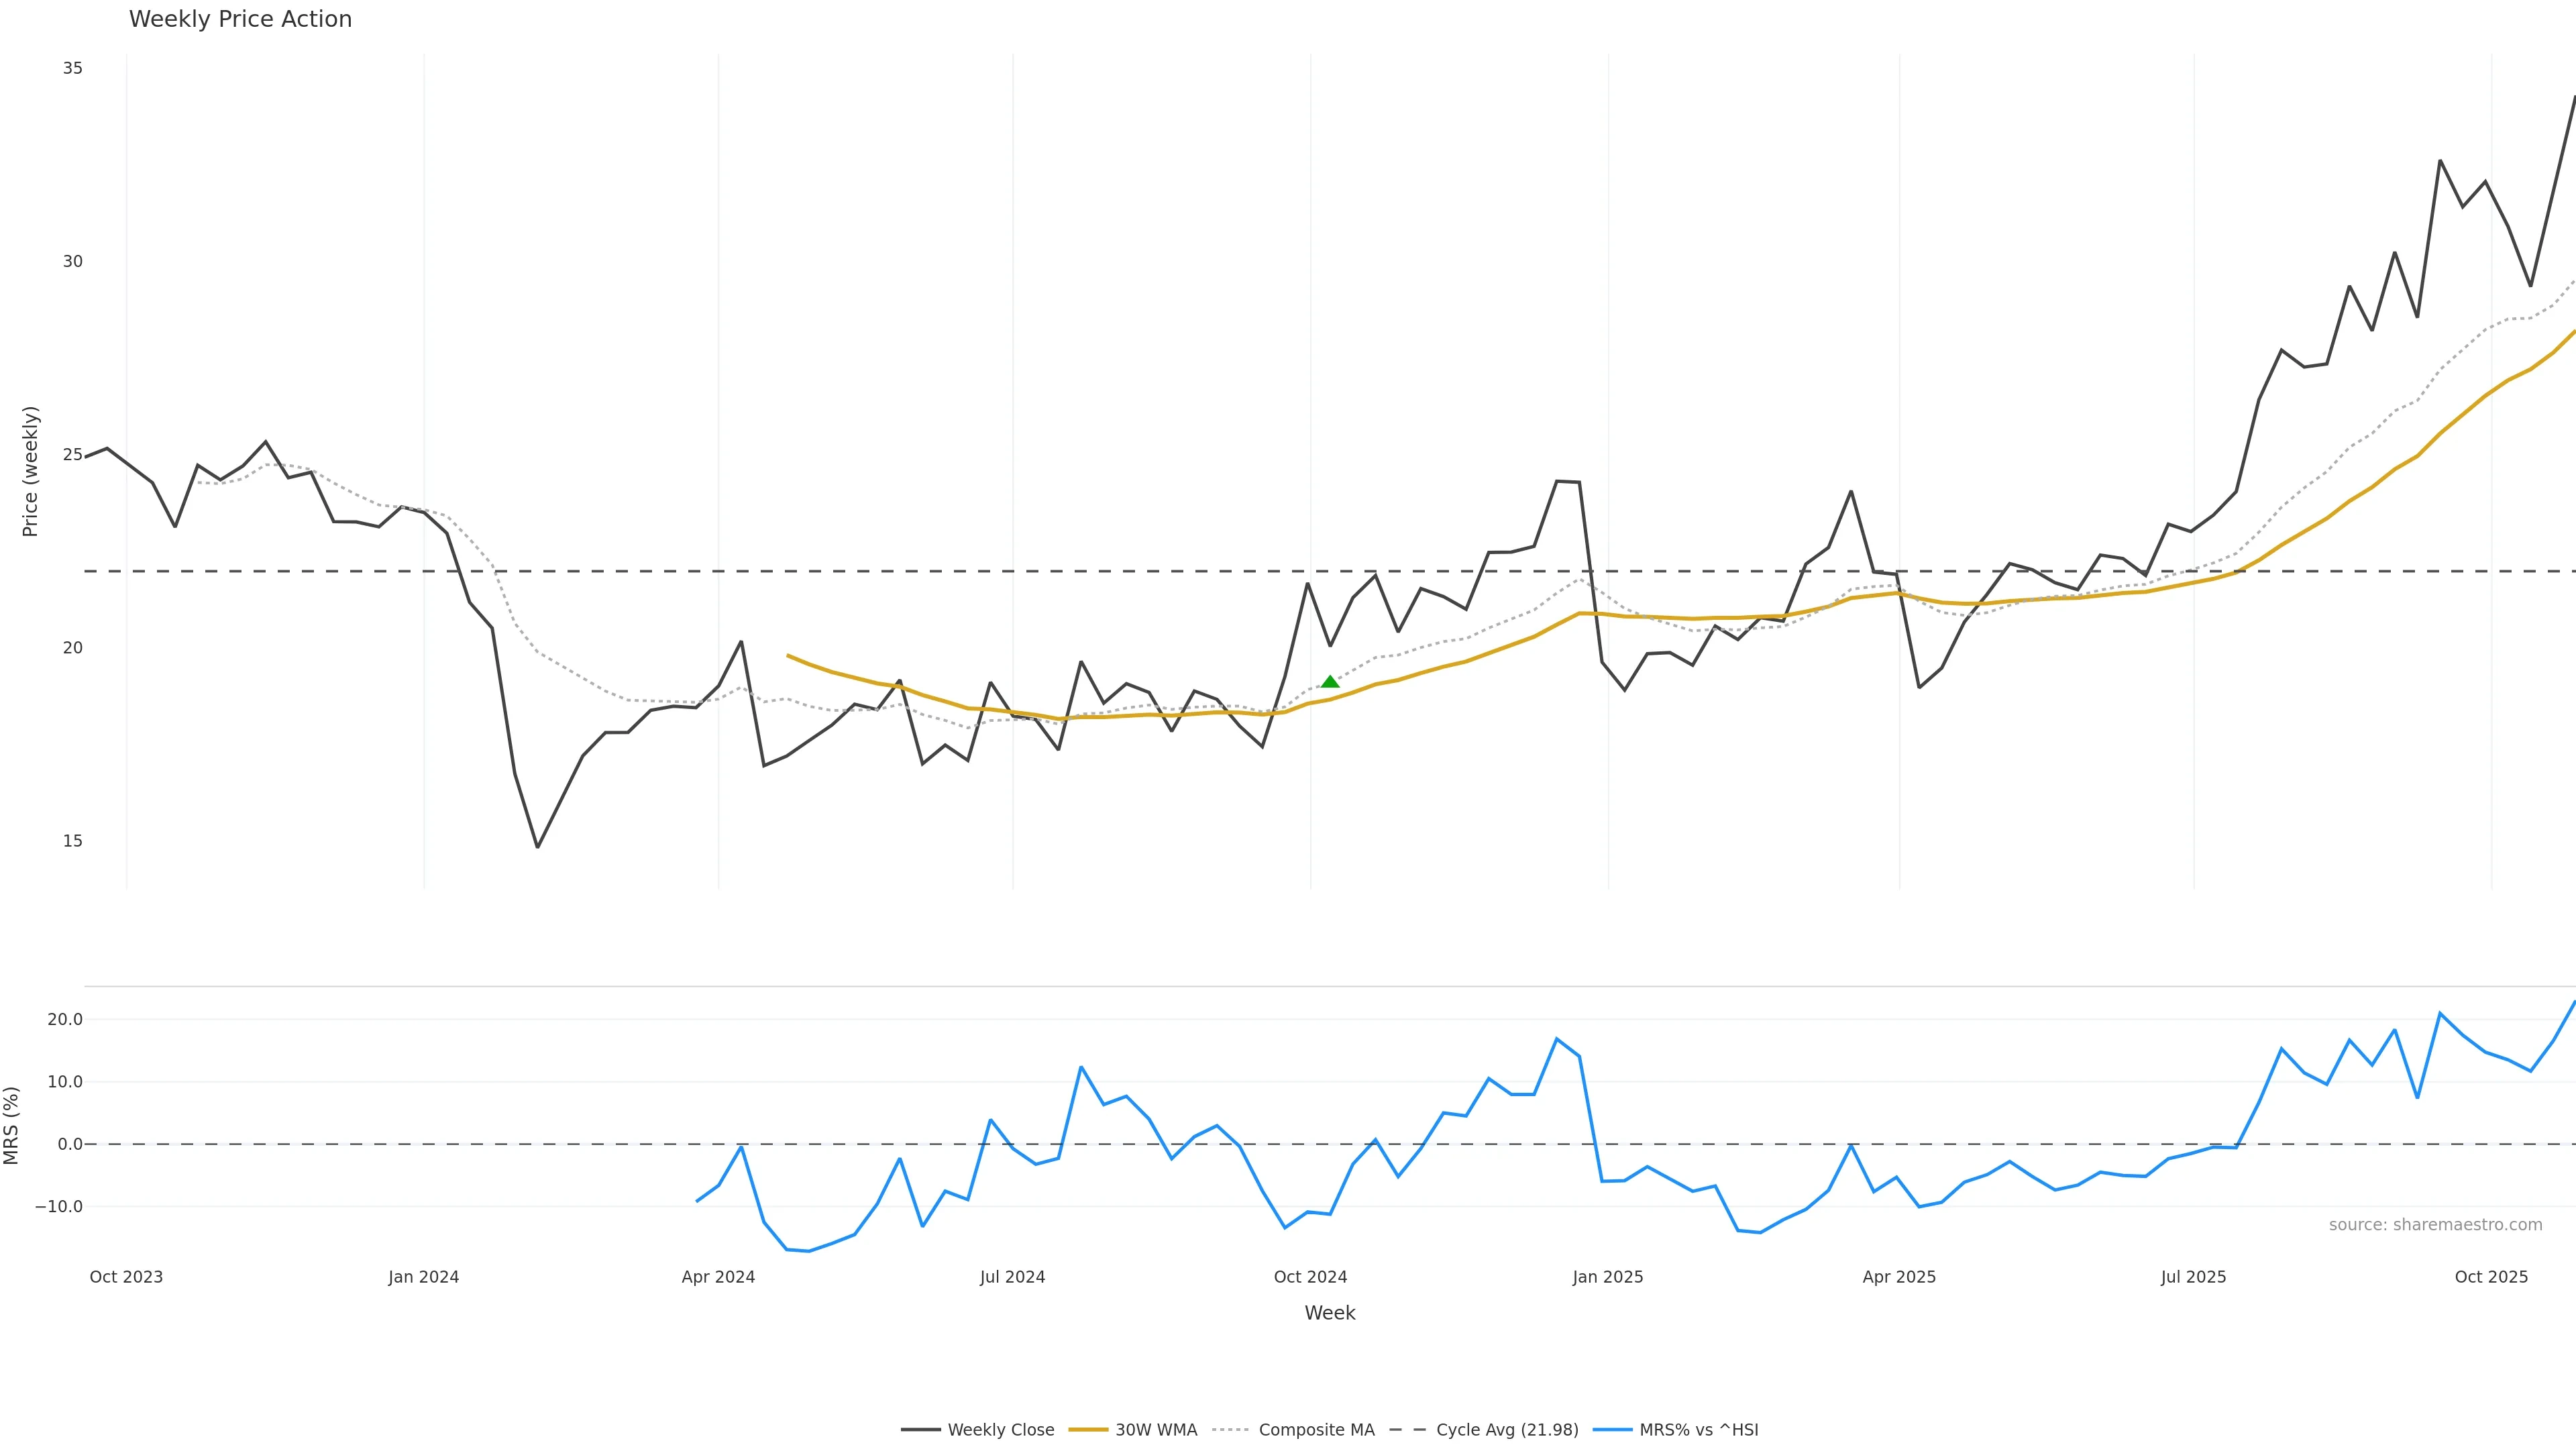
Task: Click the Week x-axis title
Action: click(x=1329, y=1313)
